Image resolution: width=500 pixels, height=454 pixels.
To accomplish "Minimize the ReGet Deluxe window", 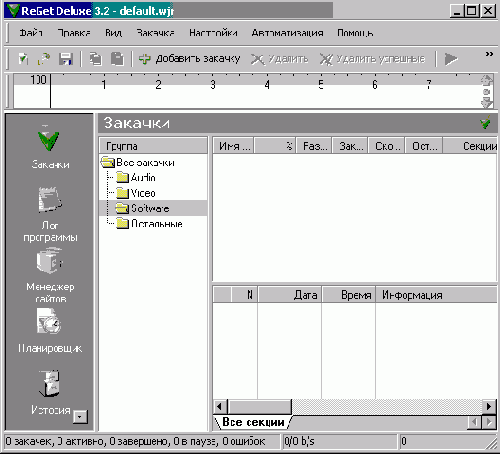I will pos(457,11).
